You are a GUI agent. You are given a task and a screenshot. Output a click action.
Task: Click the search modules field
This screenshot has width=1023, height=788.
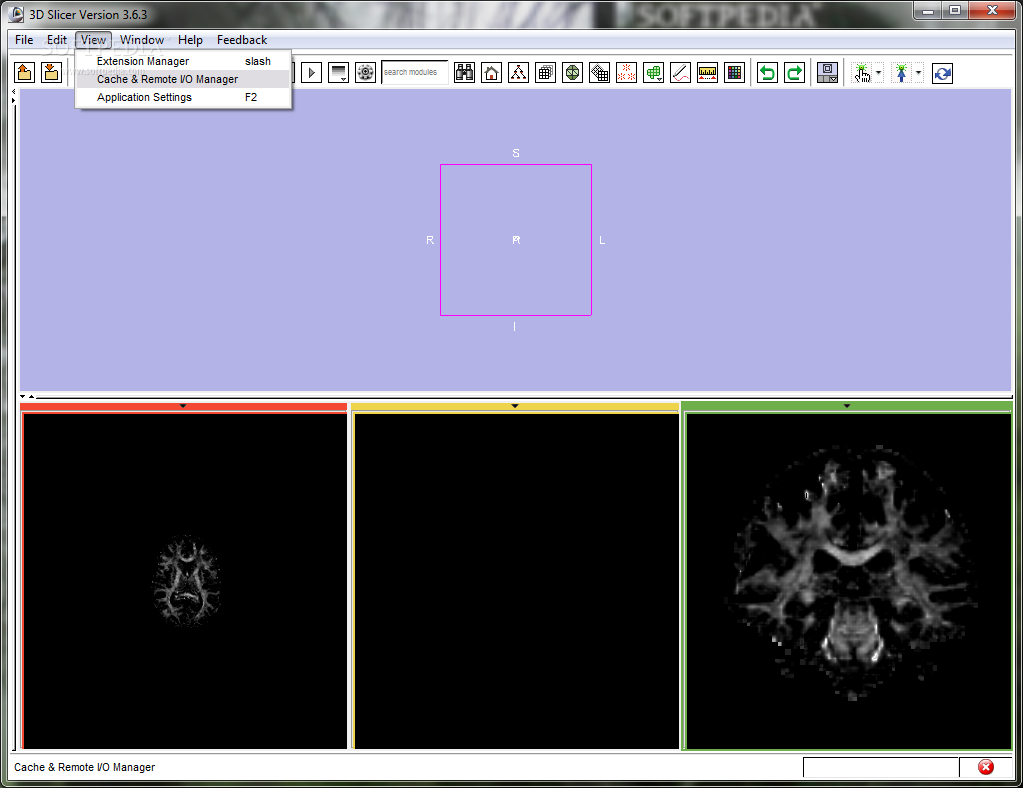415,72
